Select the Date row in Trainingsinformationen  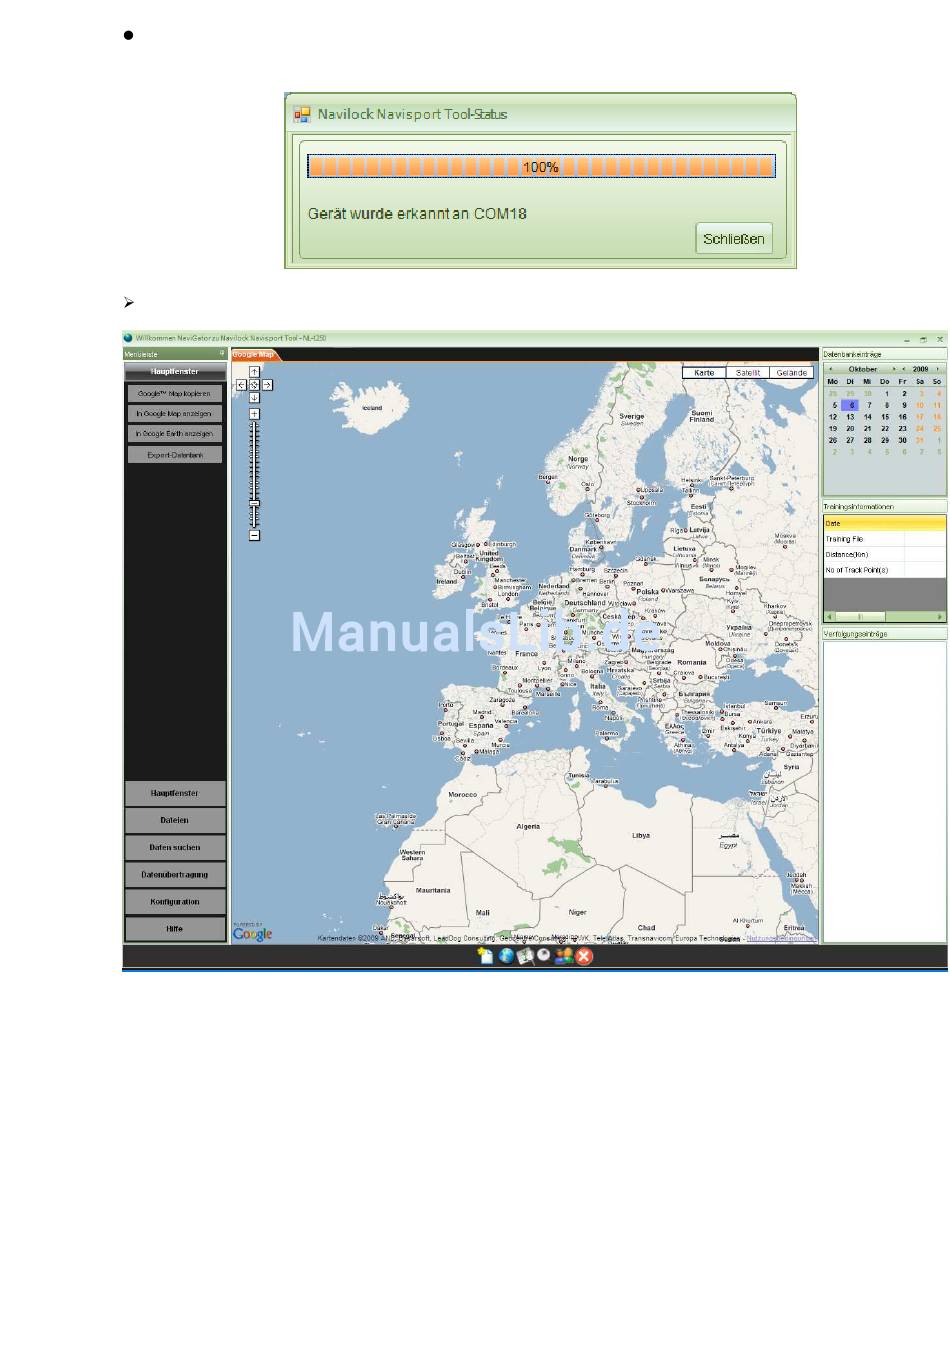tap(885, 523)
